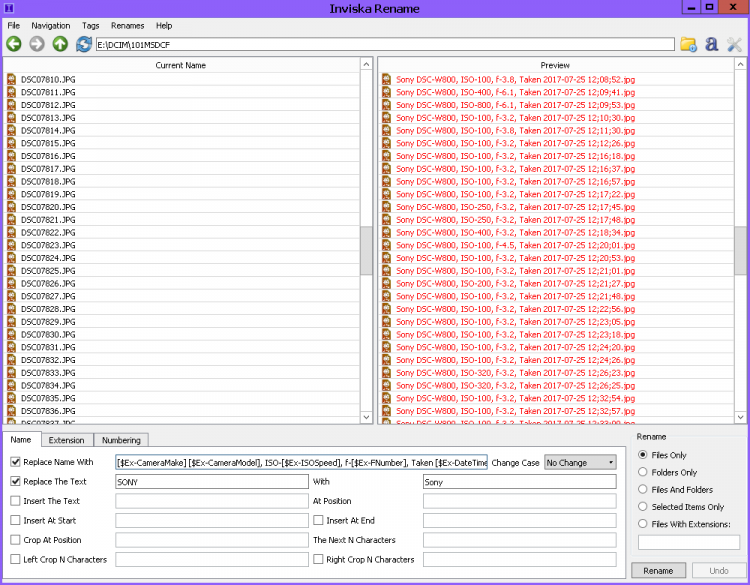Click the Insert The Text input field
Viewport: 750px width, 585px height.
click(212, 501)
